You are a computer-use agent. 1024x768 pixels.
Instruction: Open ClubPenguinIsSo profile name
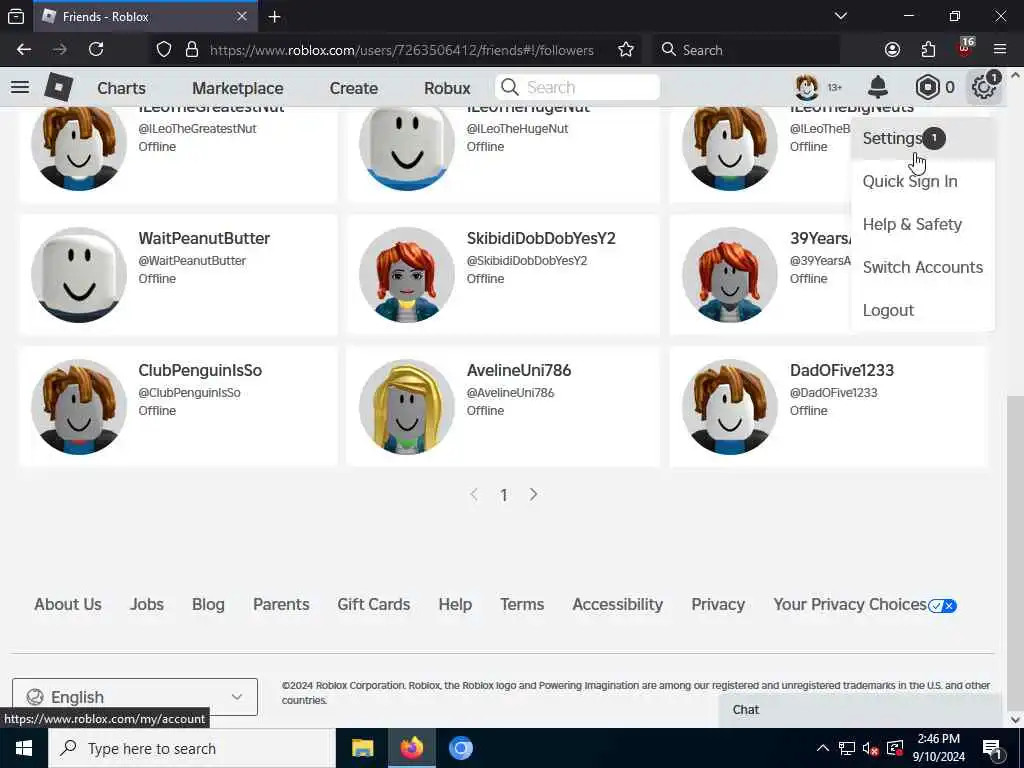click(200, 370)
